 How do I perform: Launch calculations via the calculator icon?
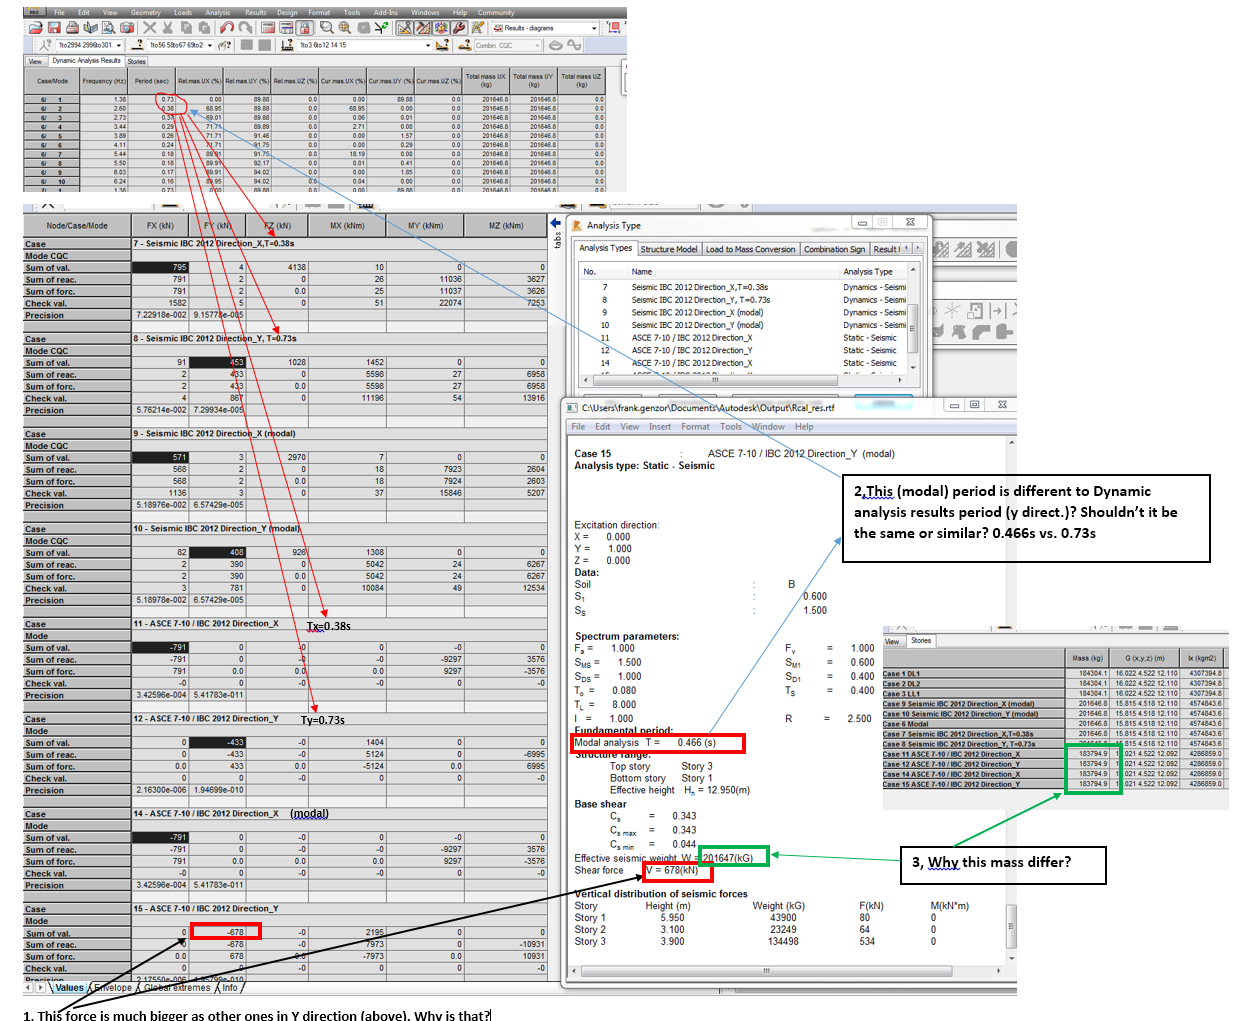(x=267, y=29)
